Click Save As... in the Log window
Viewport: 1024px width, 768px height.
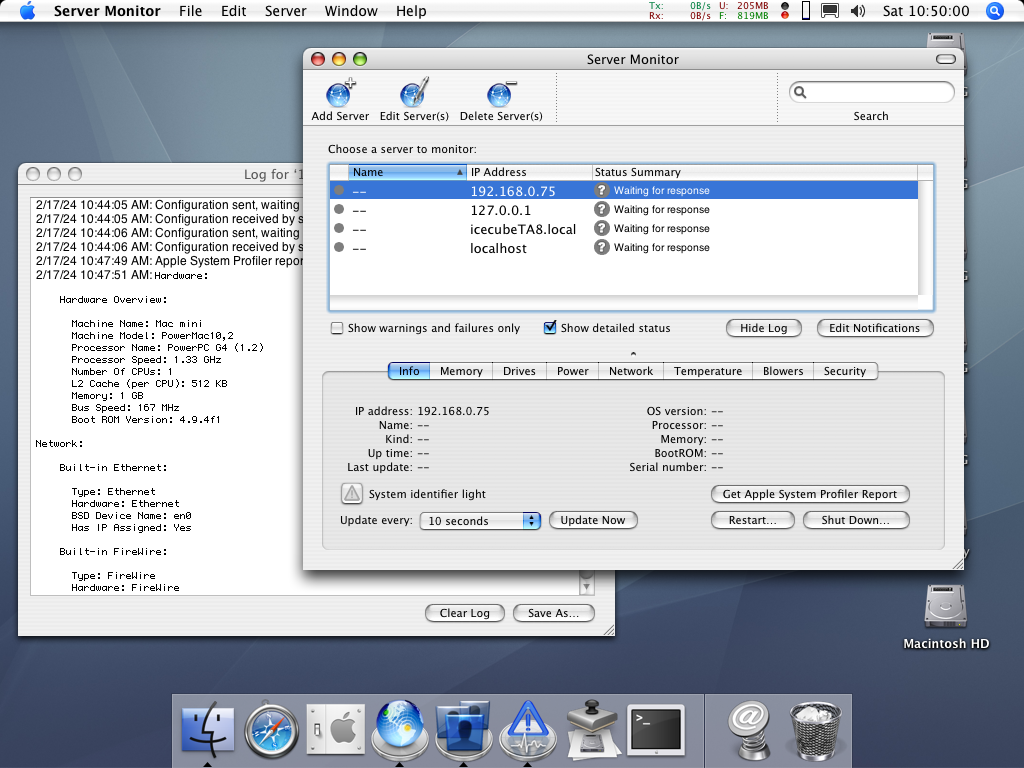tap(554, 613)
